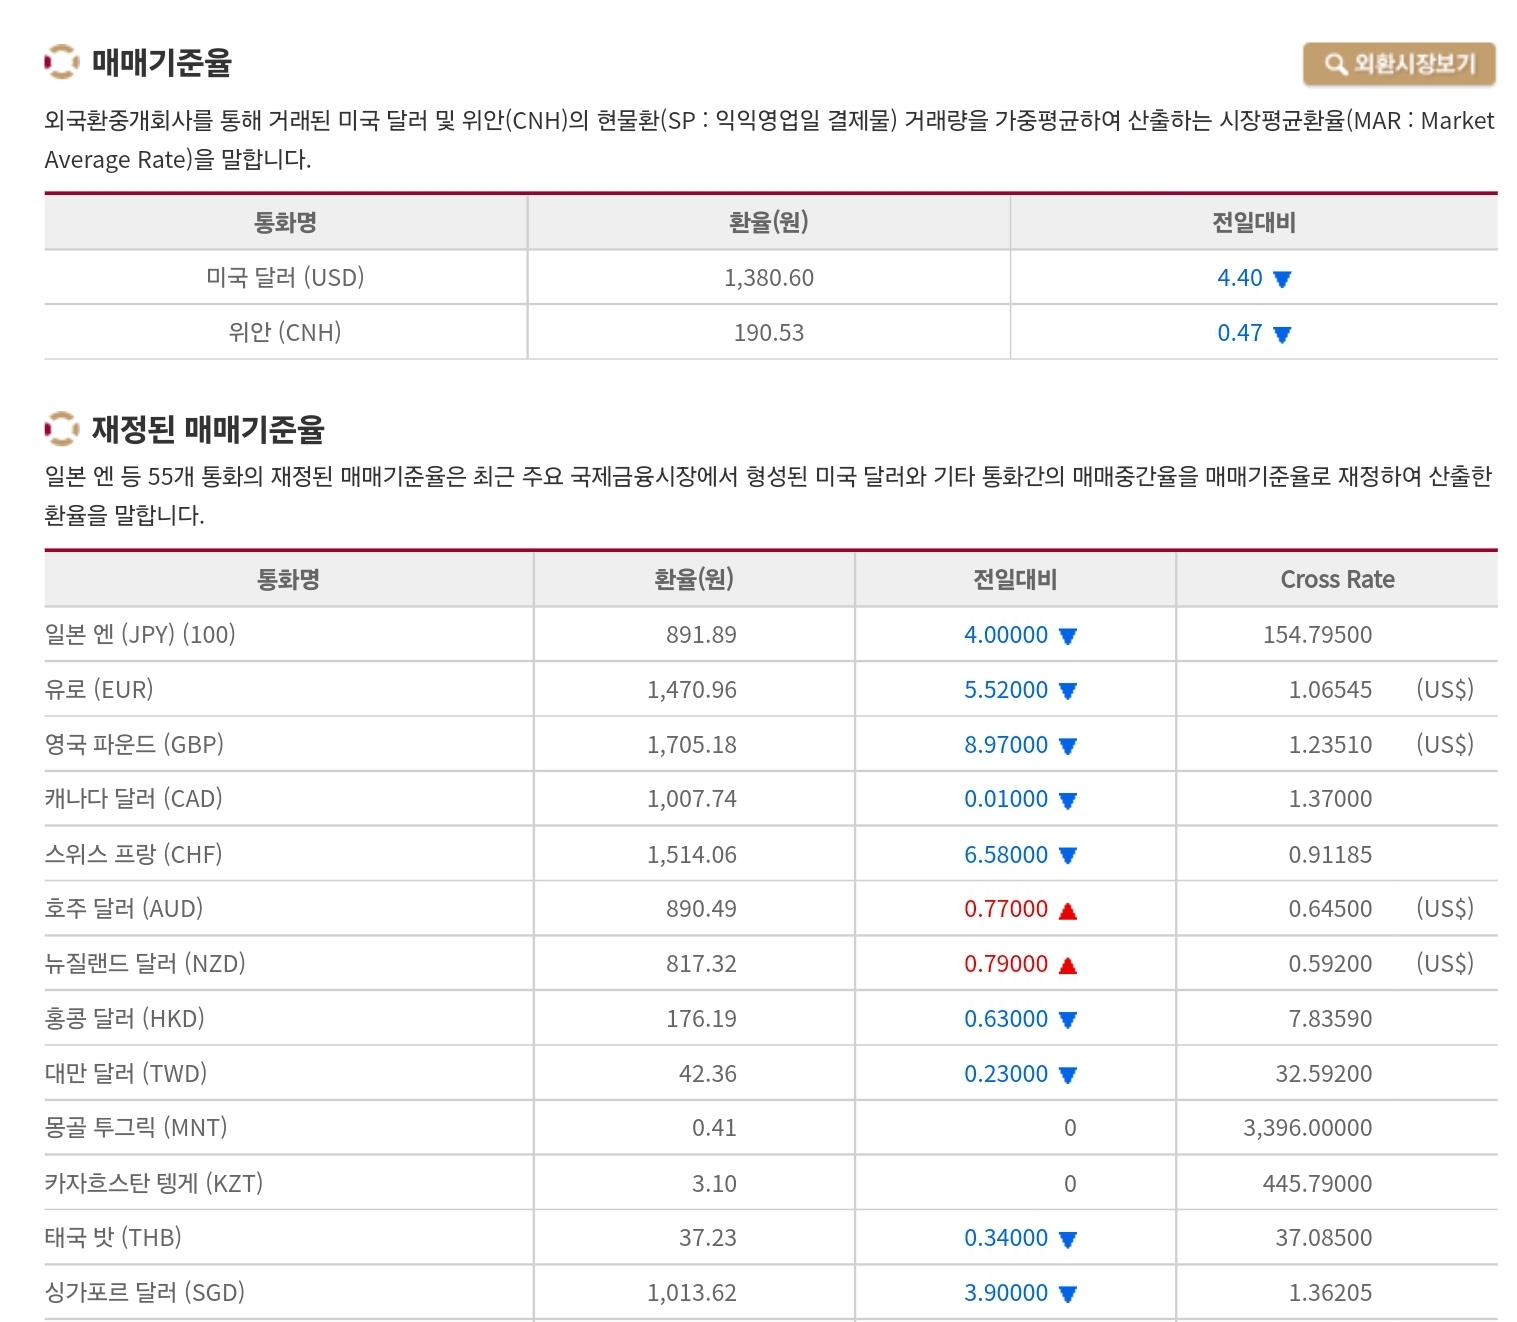
Task: Click the down arrow in THB row
Action: click(x=1067, y=1240)
